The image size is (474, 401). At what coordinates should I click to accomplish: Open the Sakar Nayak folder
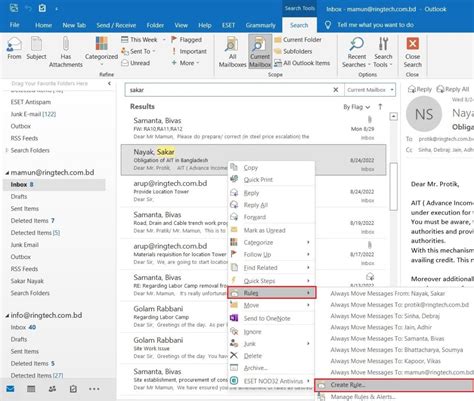(x=27, y=281)
